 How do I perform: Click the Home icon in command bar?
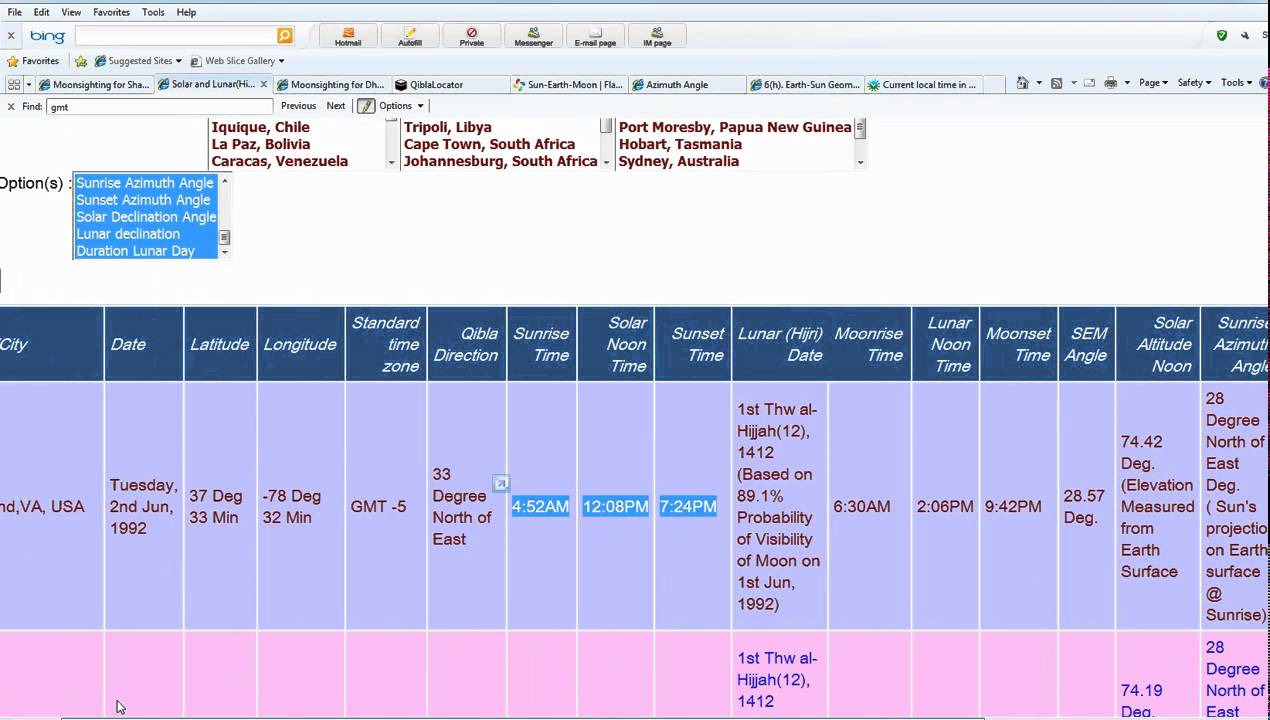(x=1022, y=83)
